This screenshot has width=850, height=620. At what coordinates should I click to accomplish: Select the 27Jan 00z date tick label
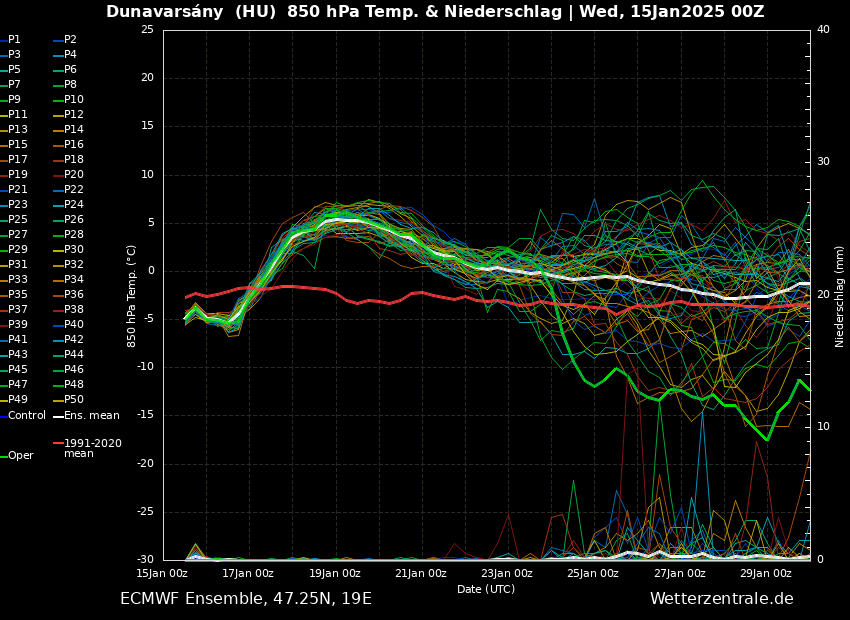680,574
